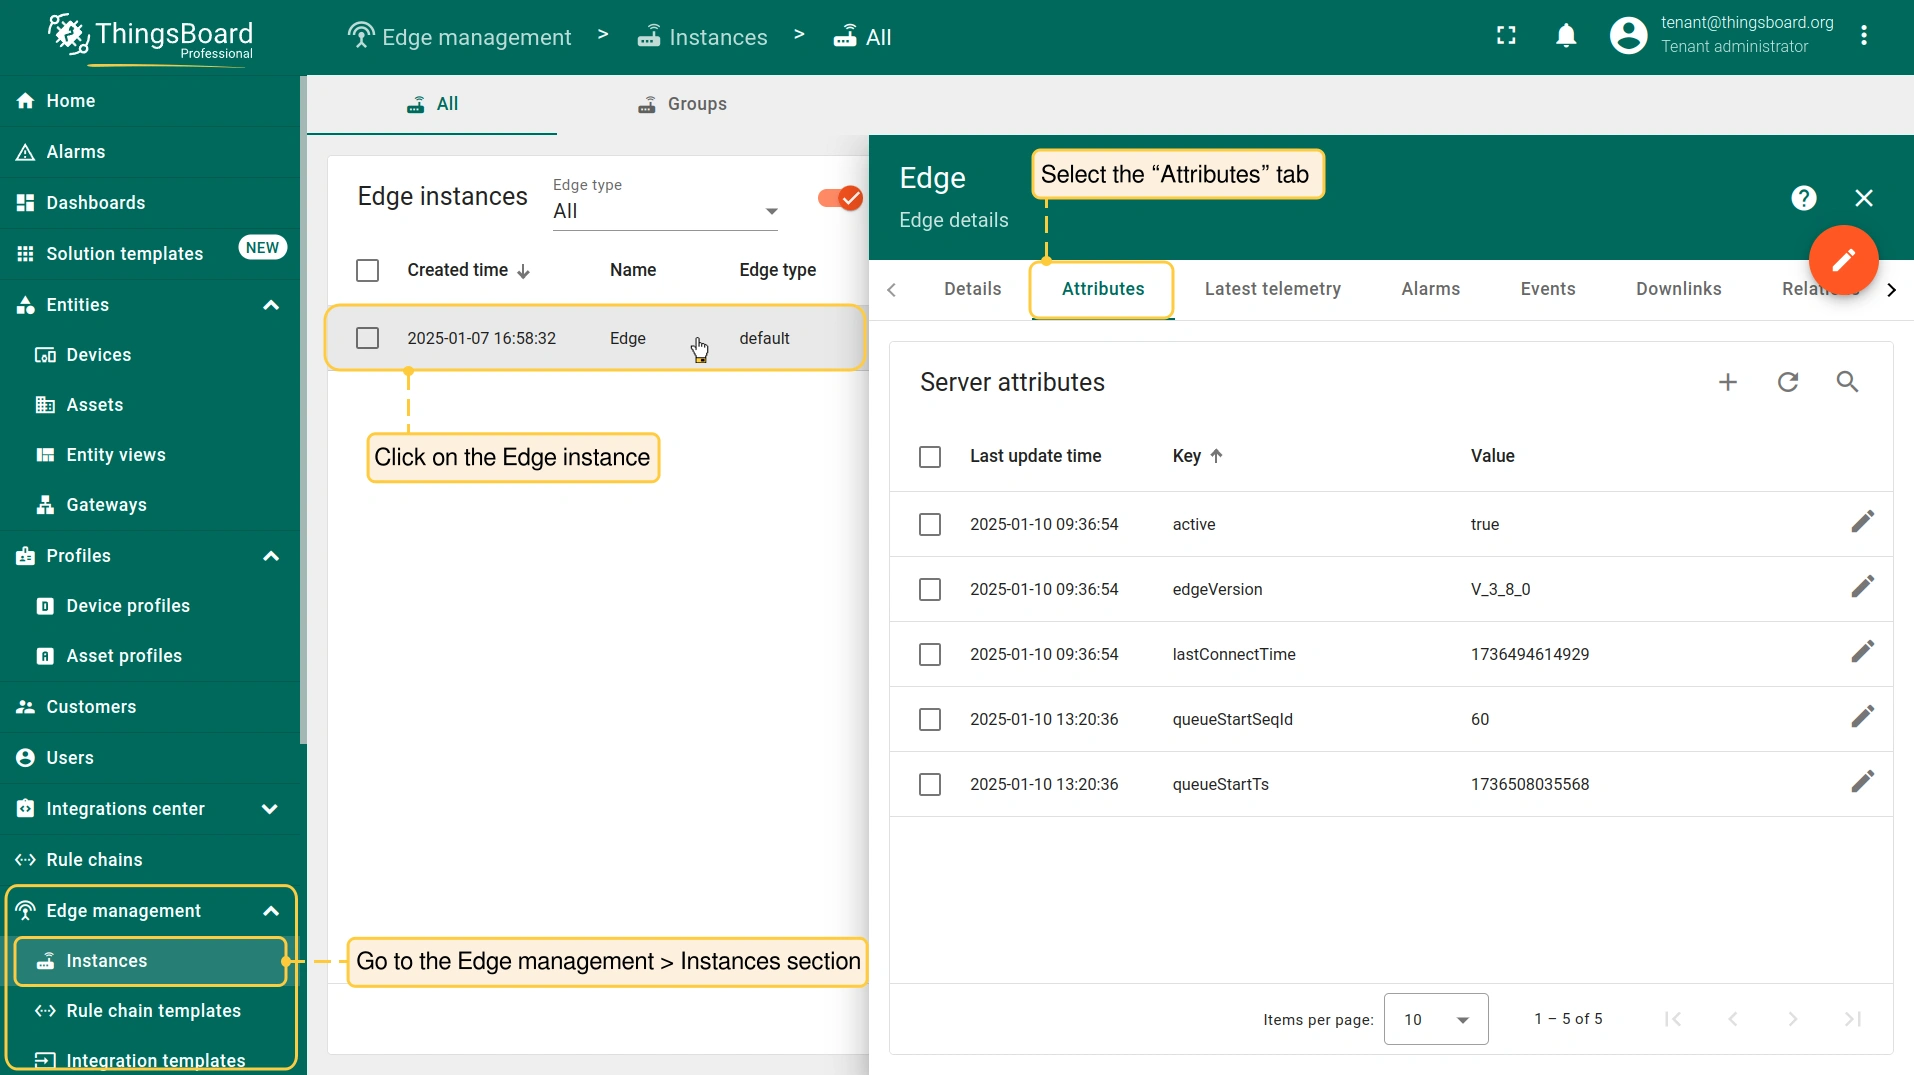This screenshot has height=1075, width=1914.
Task: Click the add attribute plus icon
Action: 1727,382
